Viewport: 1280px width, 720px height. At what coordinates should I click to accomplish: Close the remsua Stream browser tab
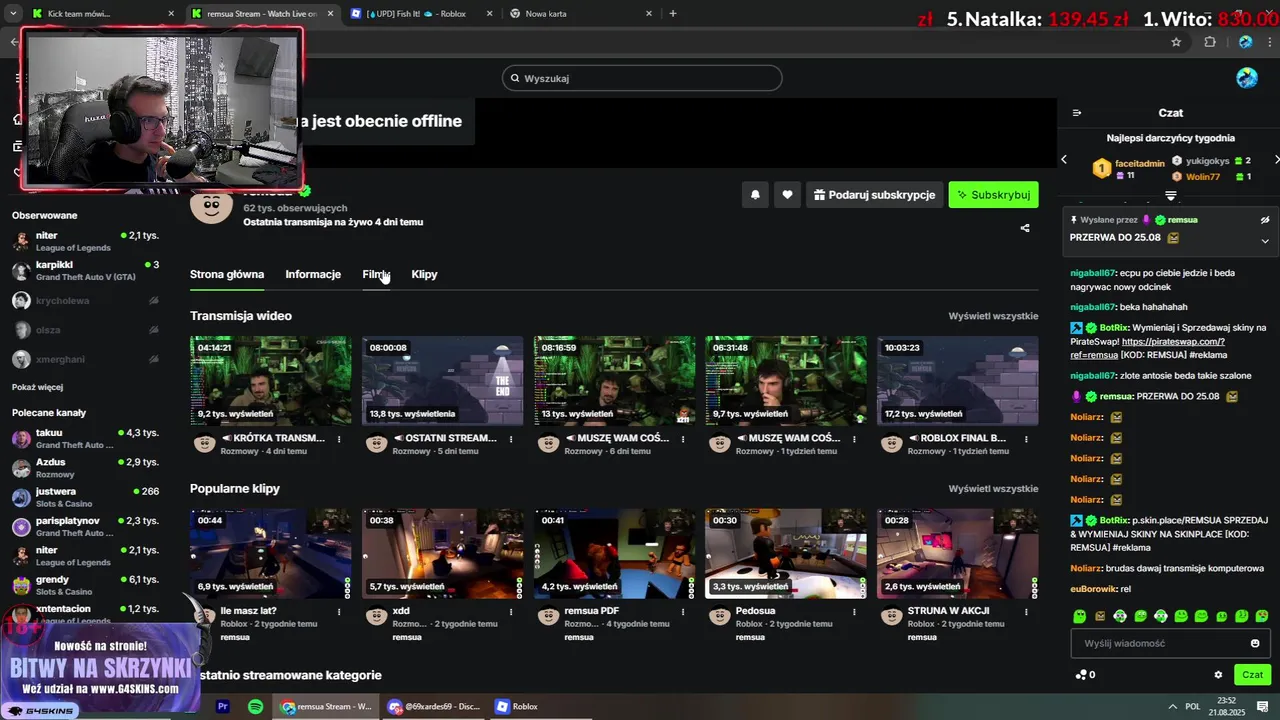(330, 14)
